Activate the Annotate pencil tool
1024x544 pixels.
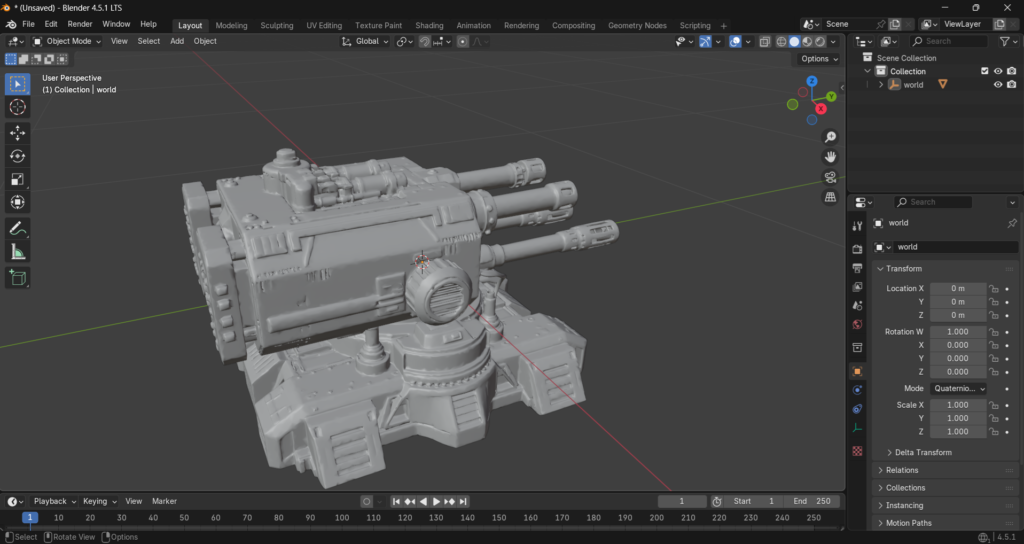point(18,228)
